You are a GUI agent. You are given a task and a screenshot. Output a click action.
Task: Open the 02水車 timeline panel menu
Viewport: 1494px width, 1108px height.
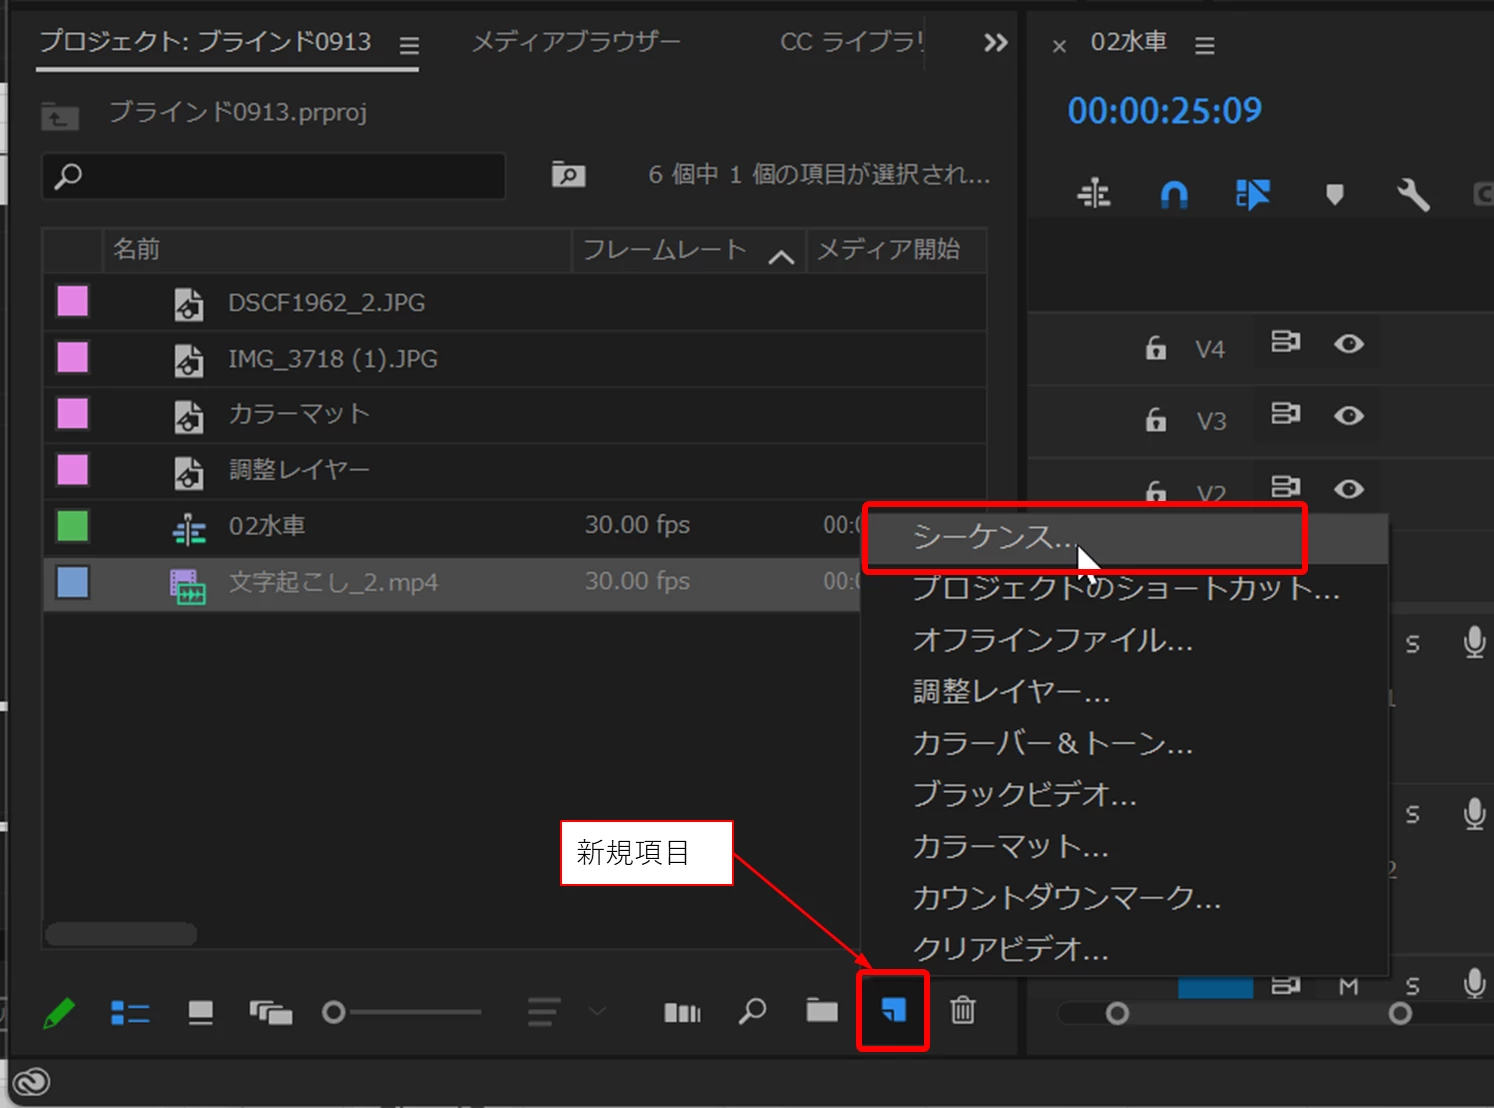click(1205, 45)
